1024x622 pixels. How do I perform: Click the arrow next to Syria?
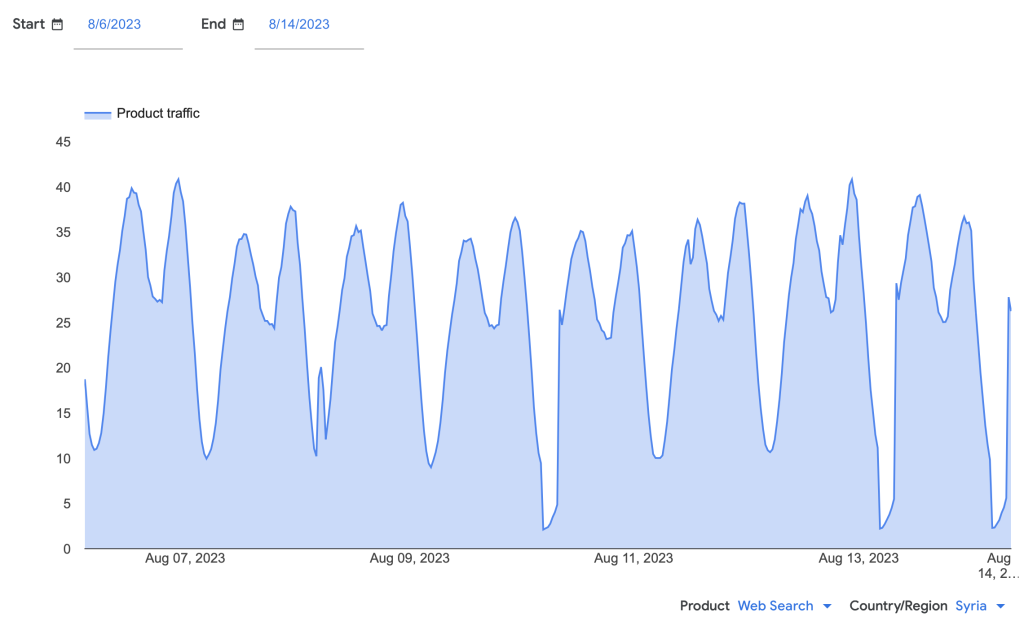(1000, 606)
